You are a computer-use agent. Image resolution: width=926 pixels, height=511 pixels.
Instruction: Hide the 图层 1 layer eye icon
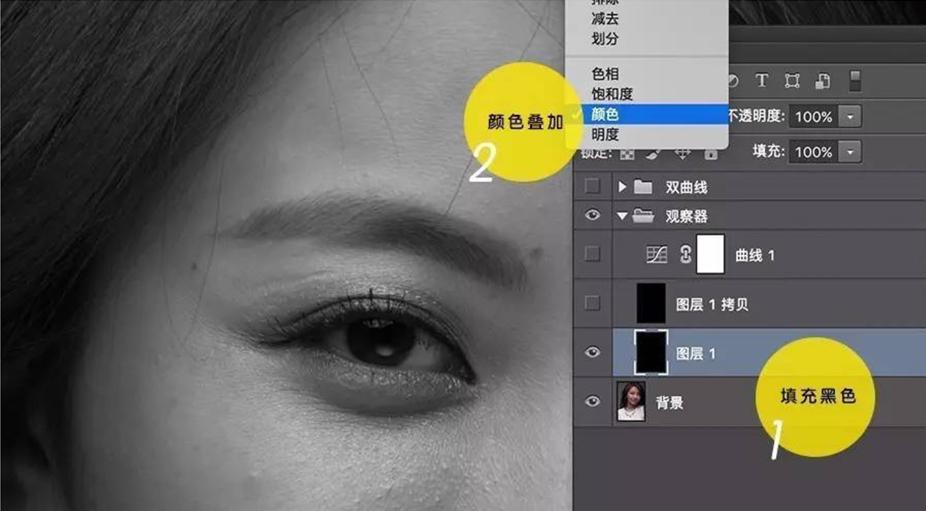(592, 353)
